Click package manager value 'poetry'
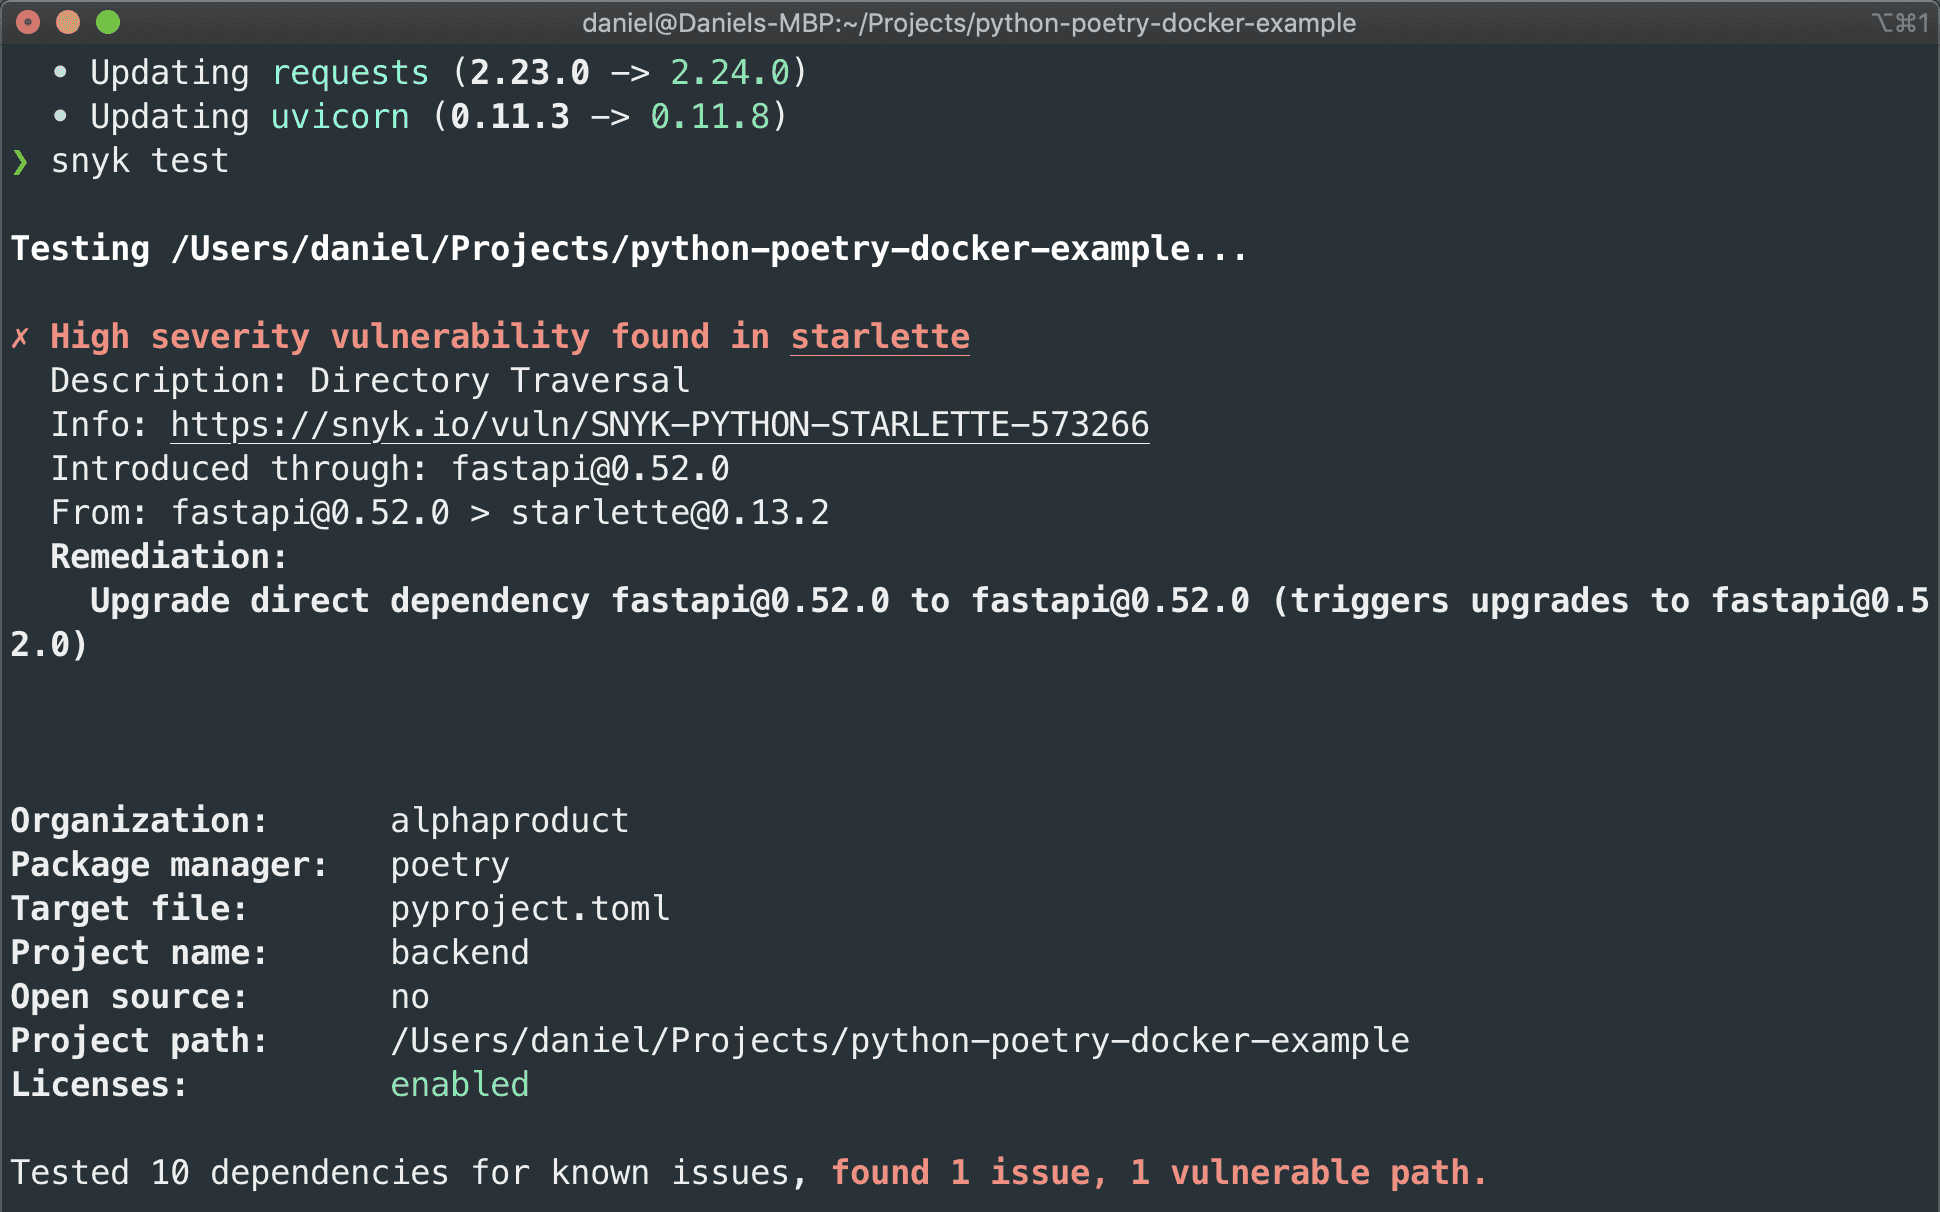 [450, 865]
